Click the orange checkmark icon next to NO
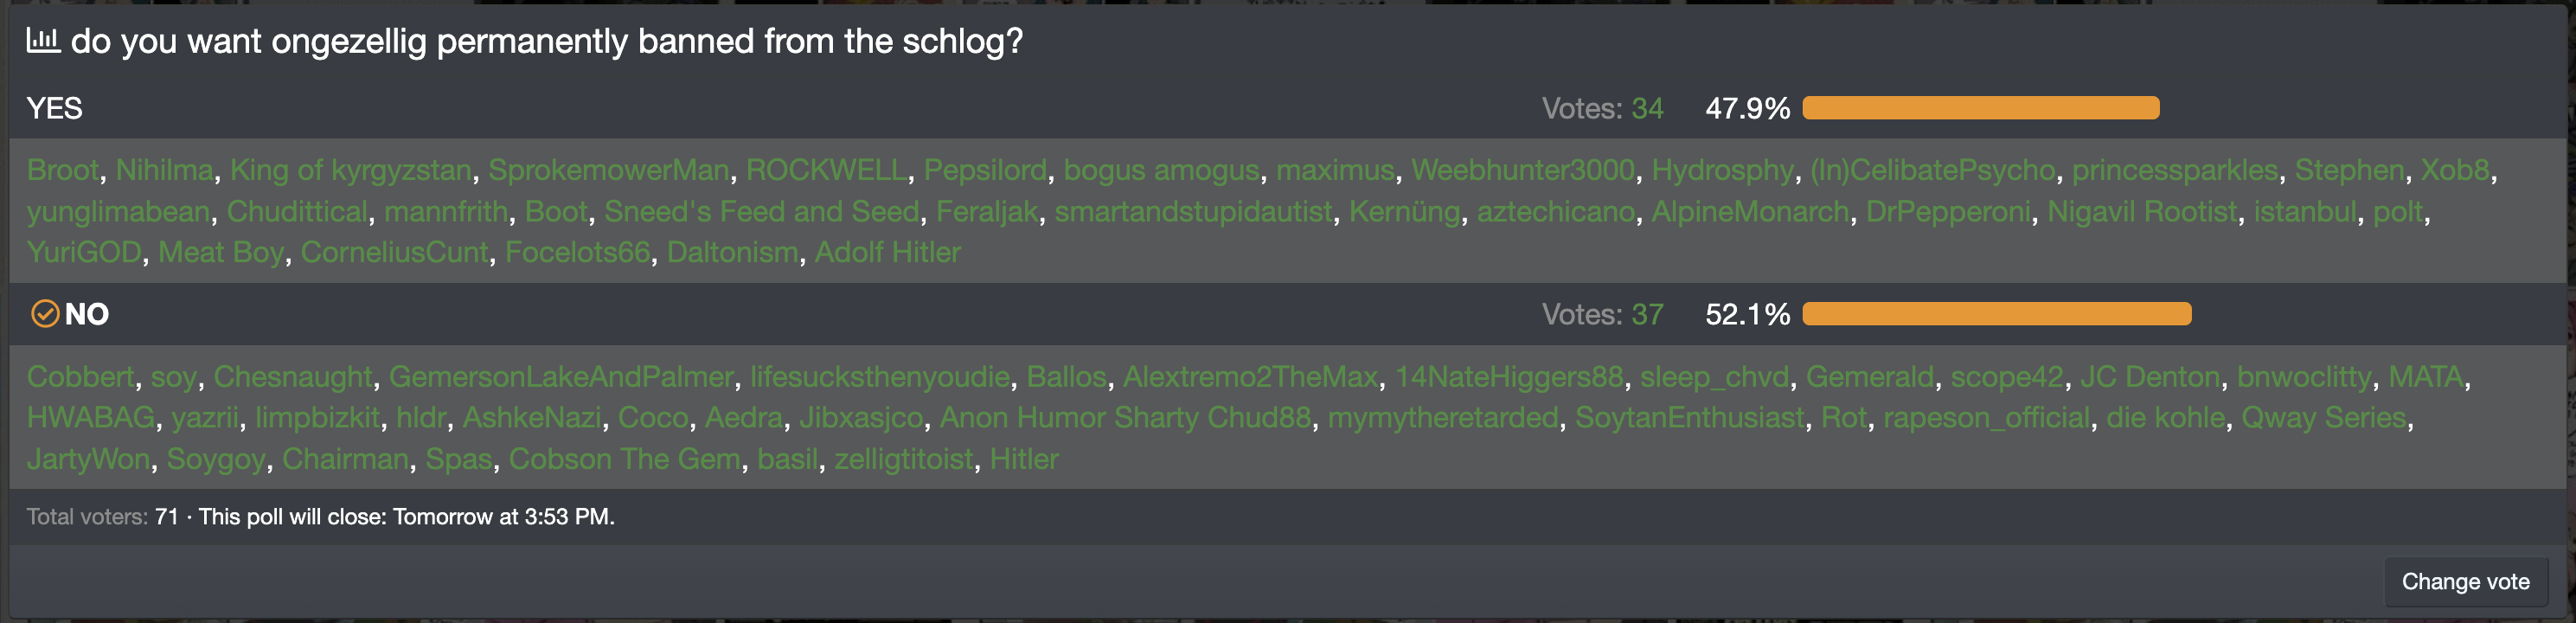Screen dimensions: 2576x623 point(45,314)
